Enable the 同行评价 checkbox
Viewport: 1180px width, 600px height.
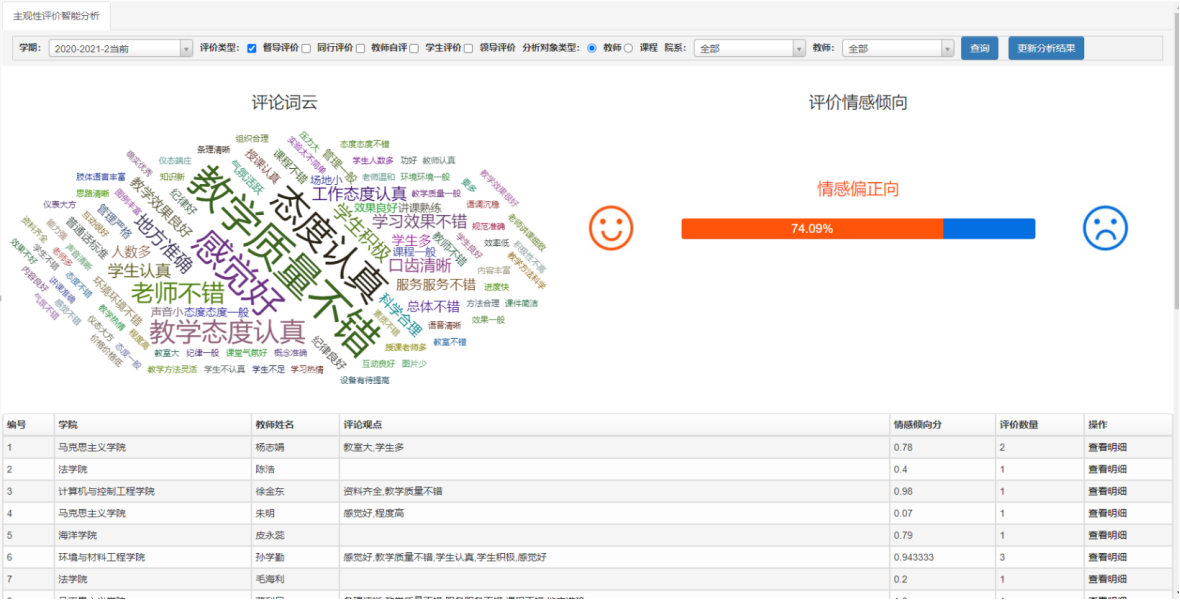pos(306,48)
